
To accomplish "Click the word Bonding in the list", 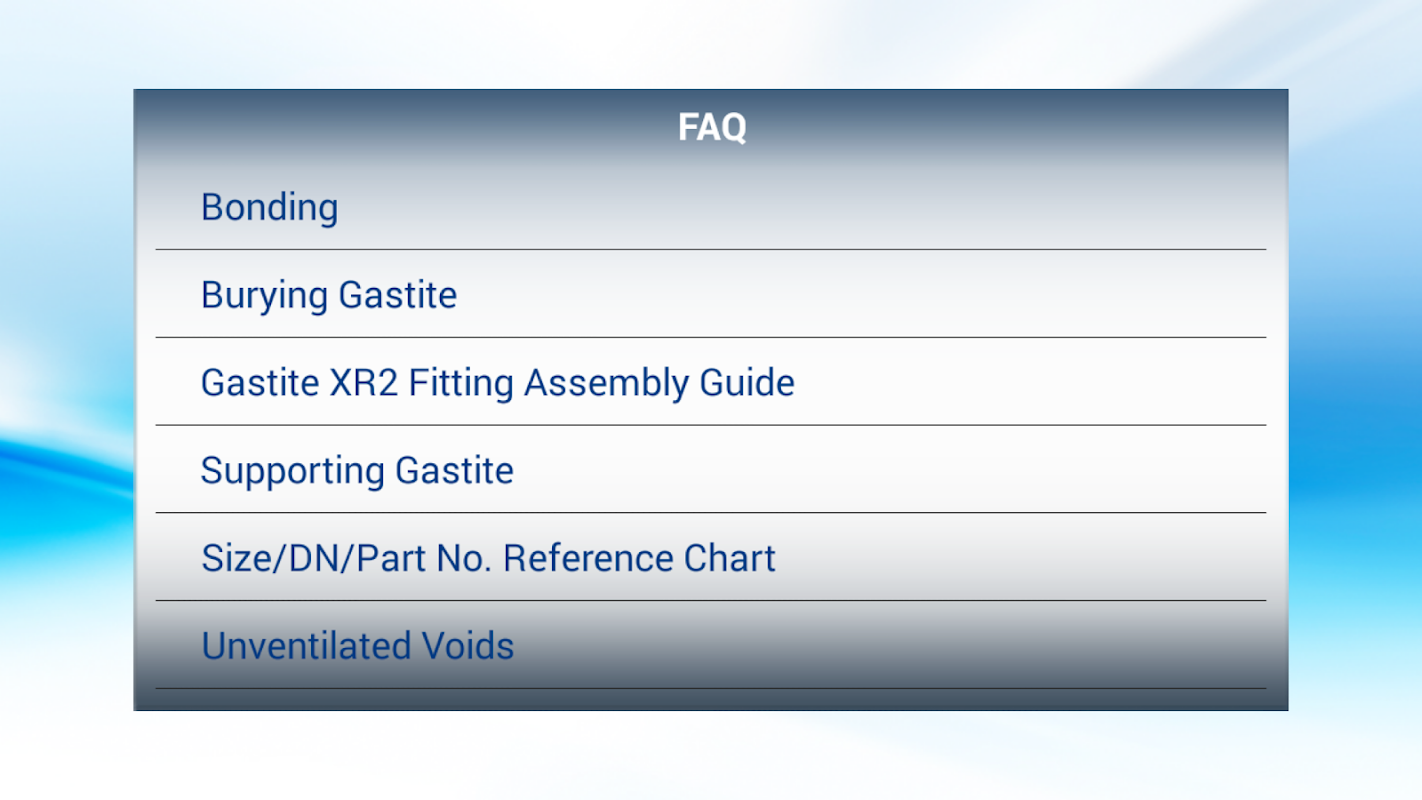I will pos(270,208).
